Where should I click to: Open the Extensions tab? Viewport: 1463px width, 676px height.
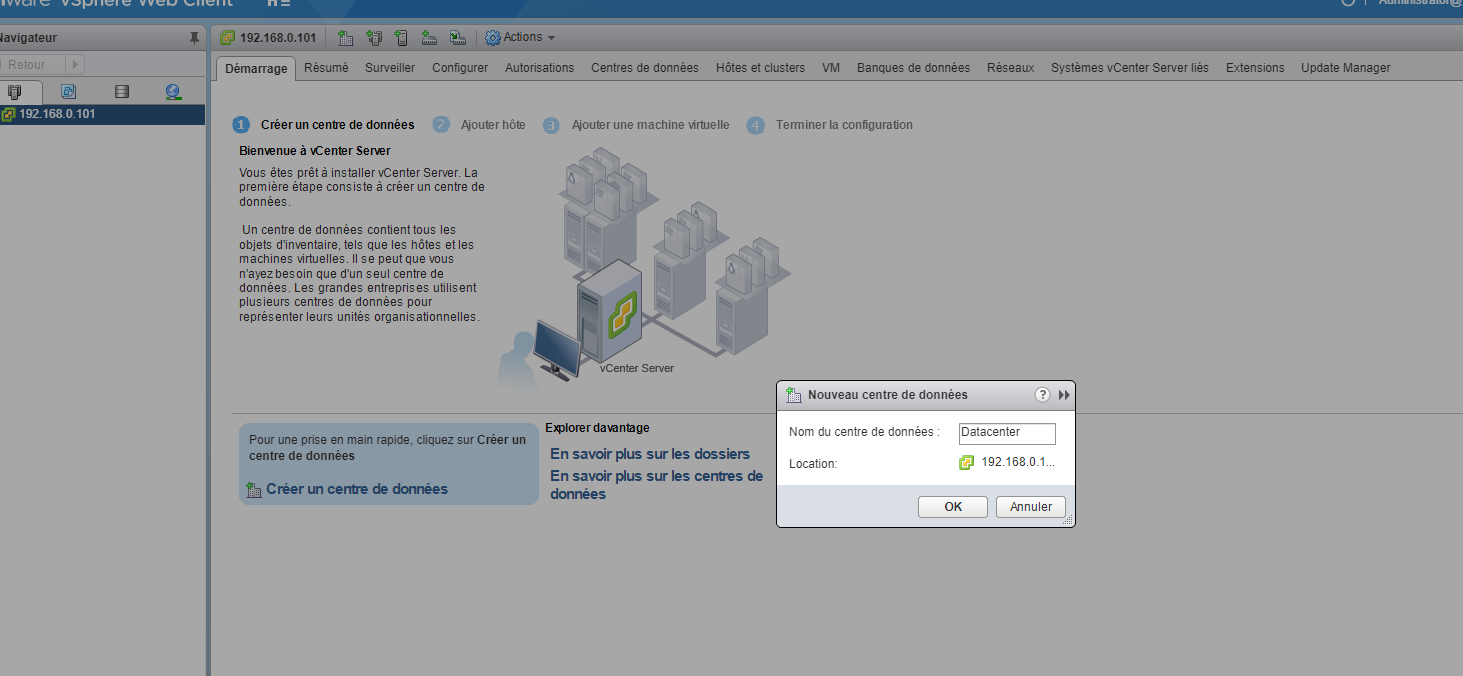[x=1255, y=68]
